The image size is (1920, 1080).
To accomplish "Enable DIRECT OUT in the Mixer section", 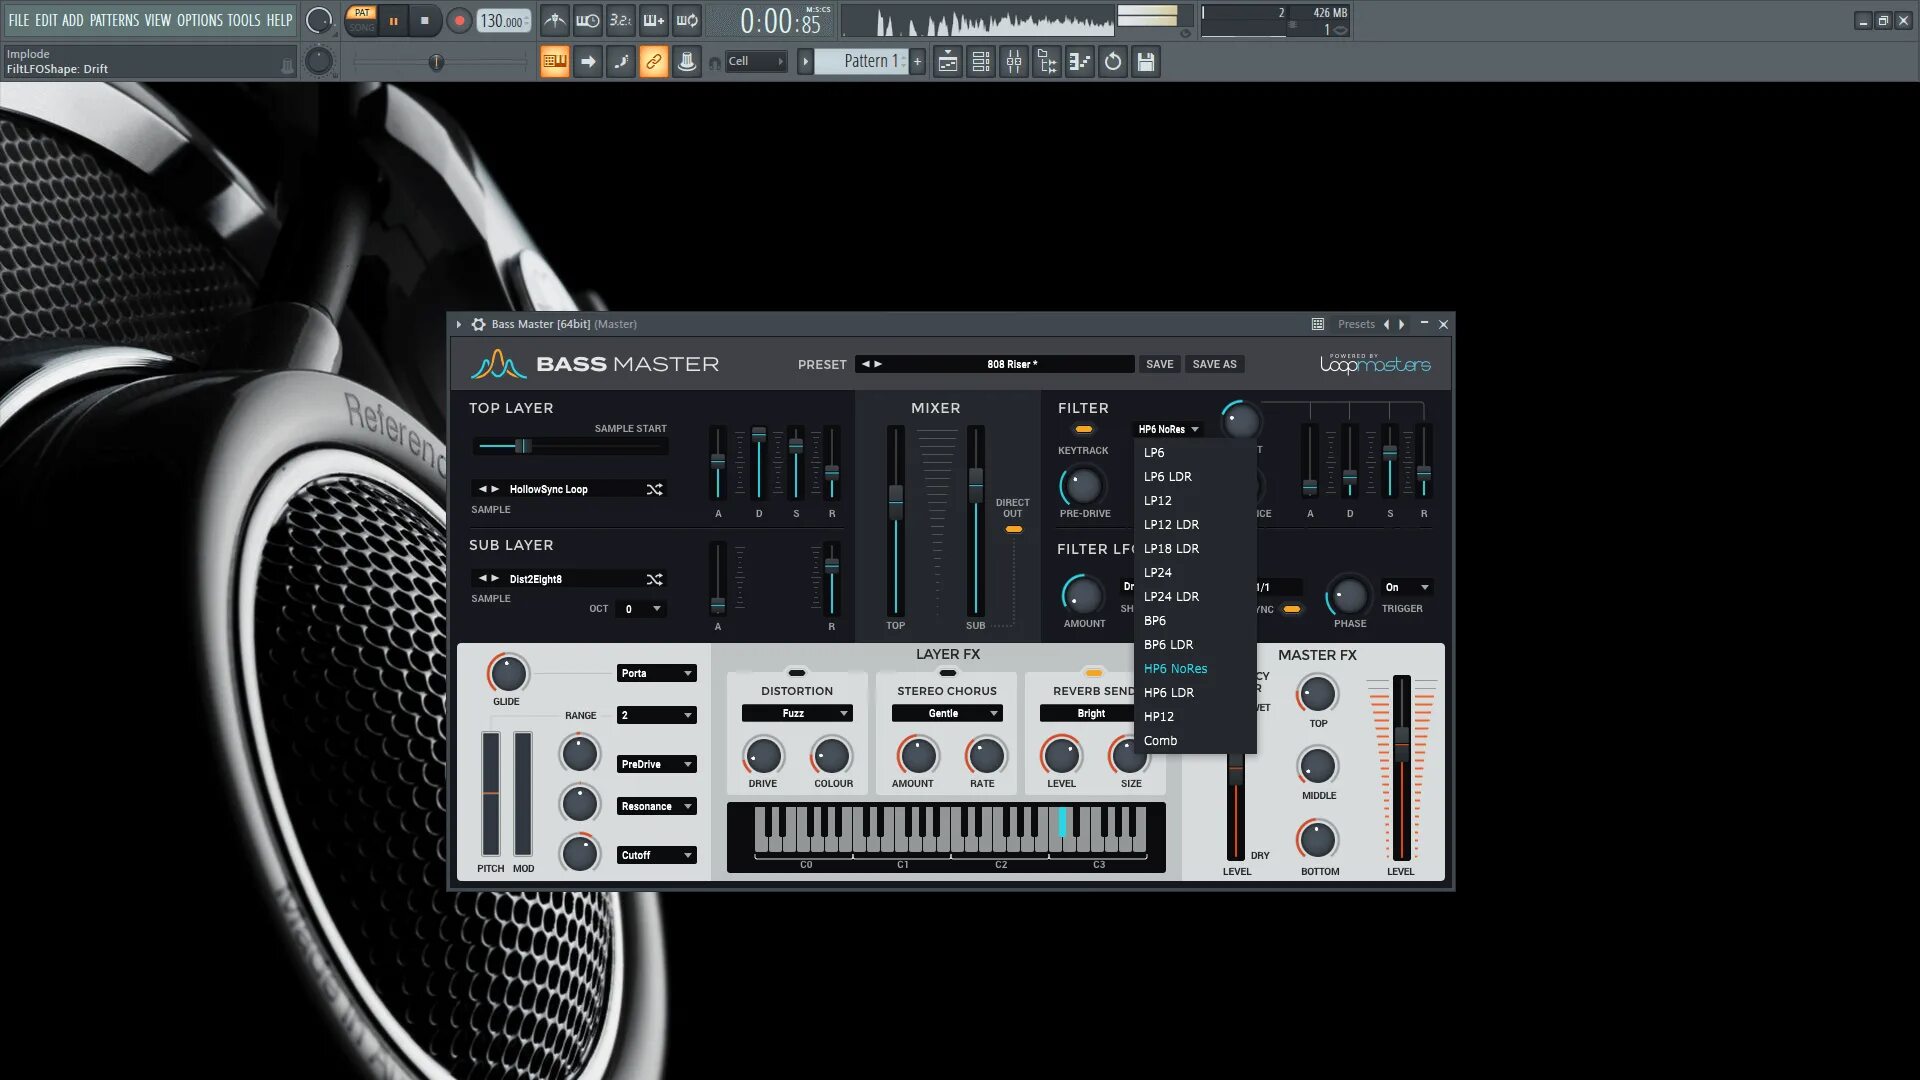I will click(x=1014, y=530).
